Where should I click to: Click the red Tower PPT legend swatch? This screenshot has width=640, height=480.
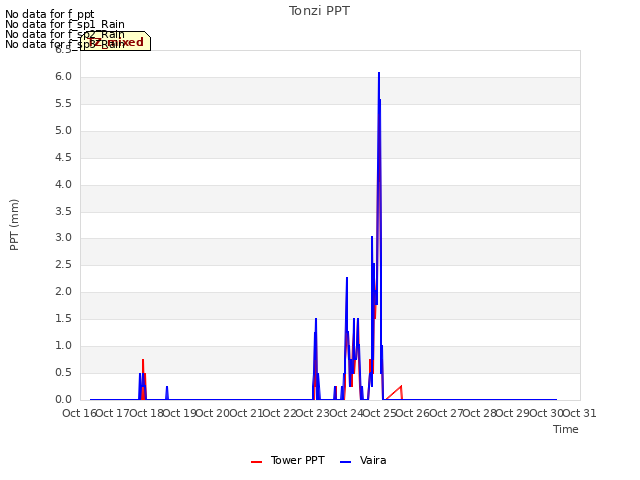[x=256, y=462]
